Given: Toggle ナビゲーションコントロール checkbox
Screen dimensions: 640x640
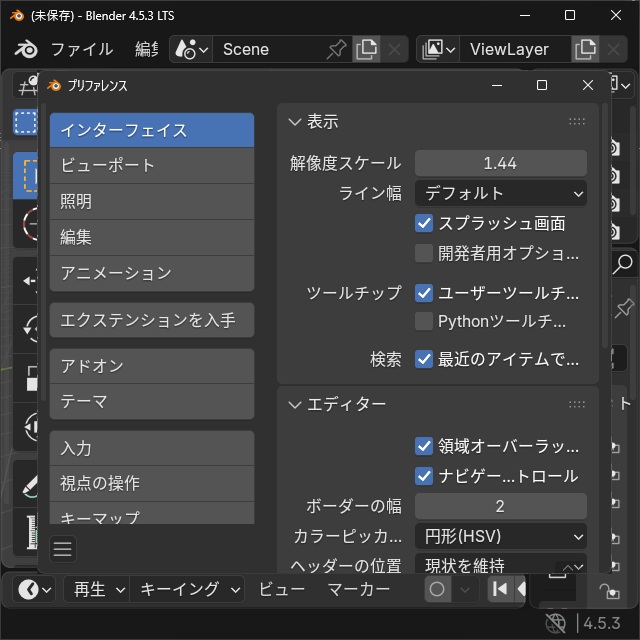Looking at the screenshot, I should 424,476.
